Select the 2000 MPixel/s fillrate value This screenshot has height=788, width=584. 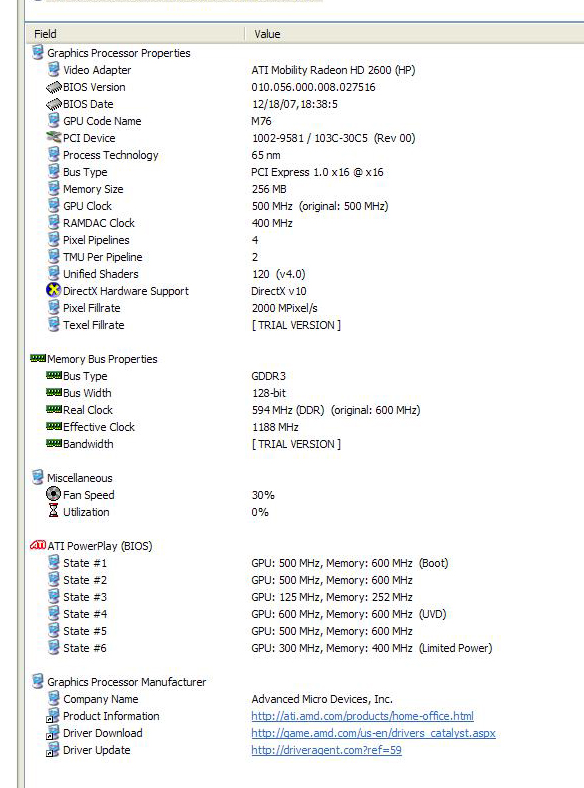[x=284, y=308]
